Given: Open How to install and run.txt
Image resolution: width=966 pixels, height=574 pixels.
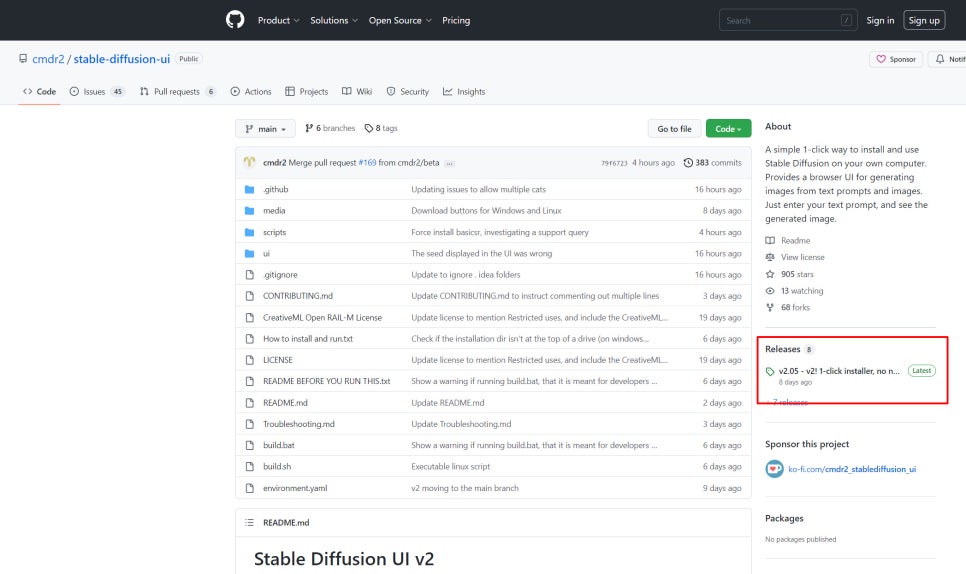Looking at the screenshot, I should tap(308, 339).
